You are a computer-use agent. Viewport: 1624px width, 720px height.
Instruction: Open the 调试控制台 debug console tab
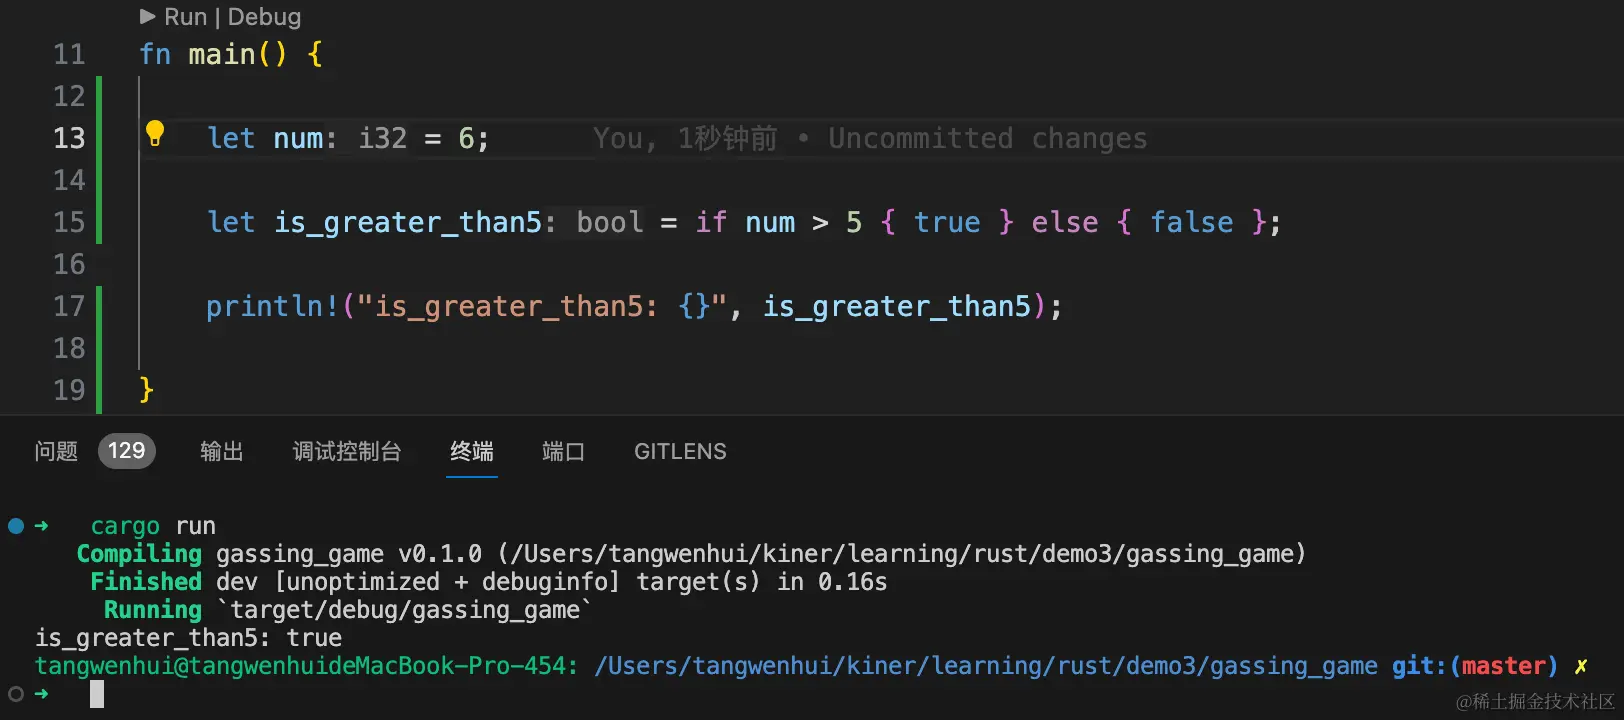(x=346, y=451)
